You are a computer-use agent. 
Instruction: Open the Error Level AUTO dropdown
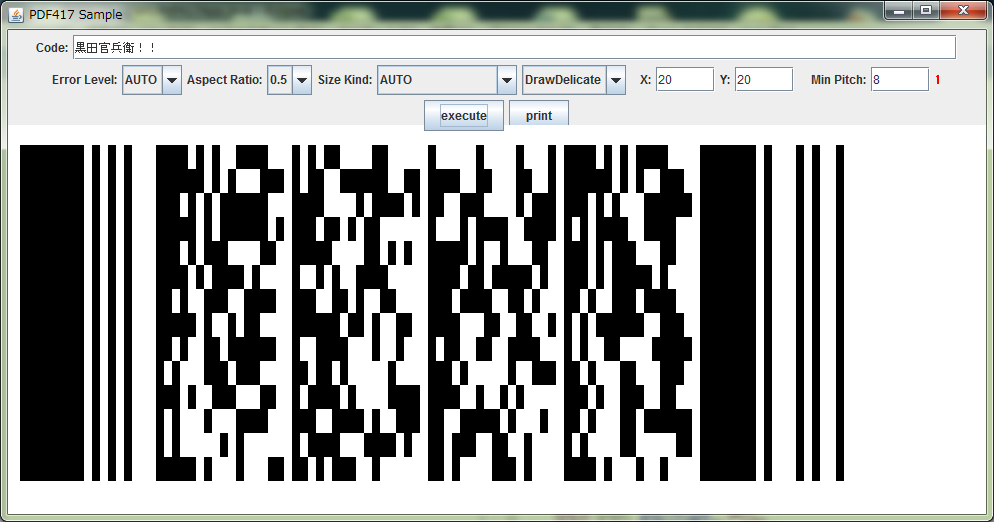pos(152,80)
